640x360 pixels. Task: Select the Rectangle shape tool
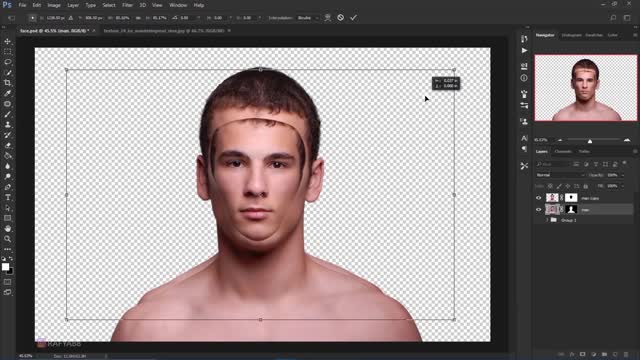7,218
